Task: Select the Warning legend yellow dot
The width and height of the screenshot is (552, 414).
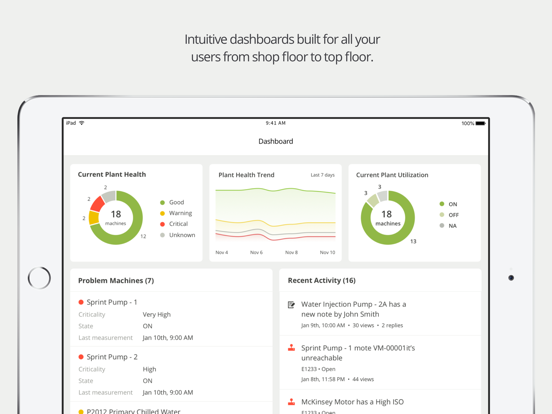Action: pyautogui.click(x=162, y=213)
